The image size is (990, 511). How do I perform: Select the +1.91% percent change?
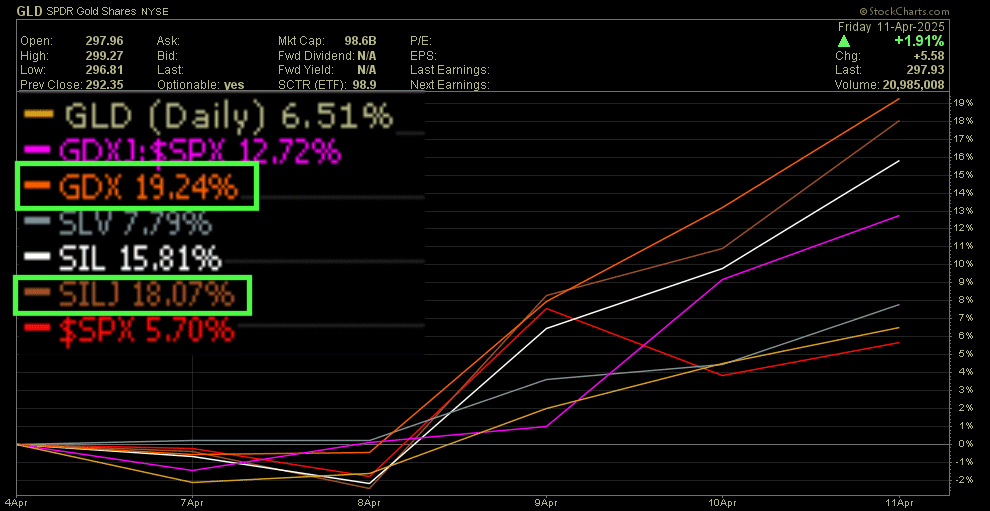coord(921,41)
